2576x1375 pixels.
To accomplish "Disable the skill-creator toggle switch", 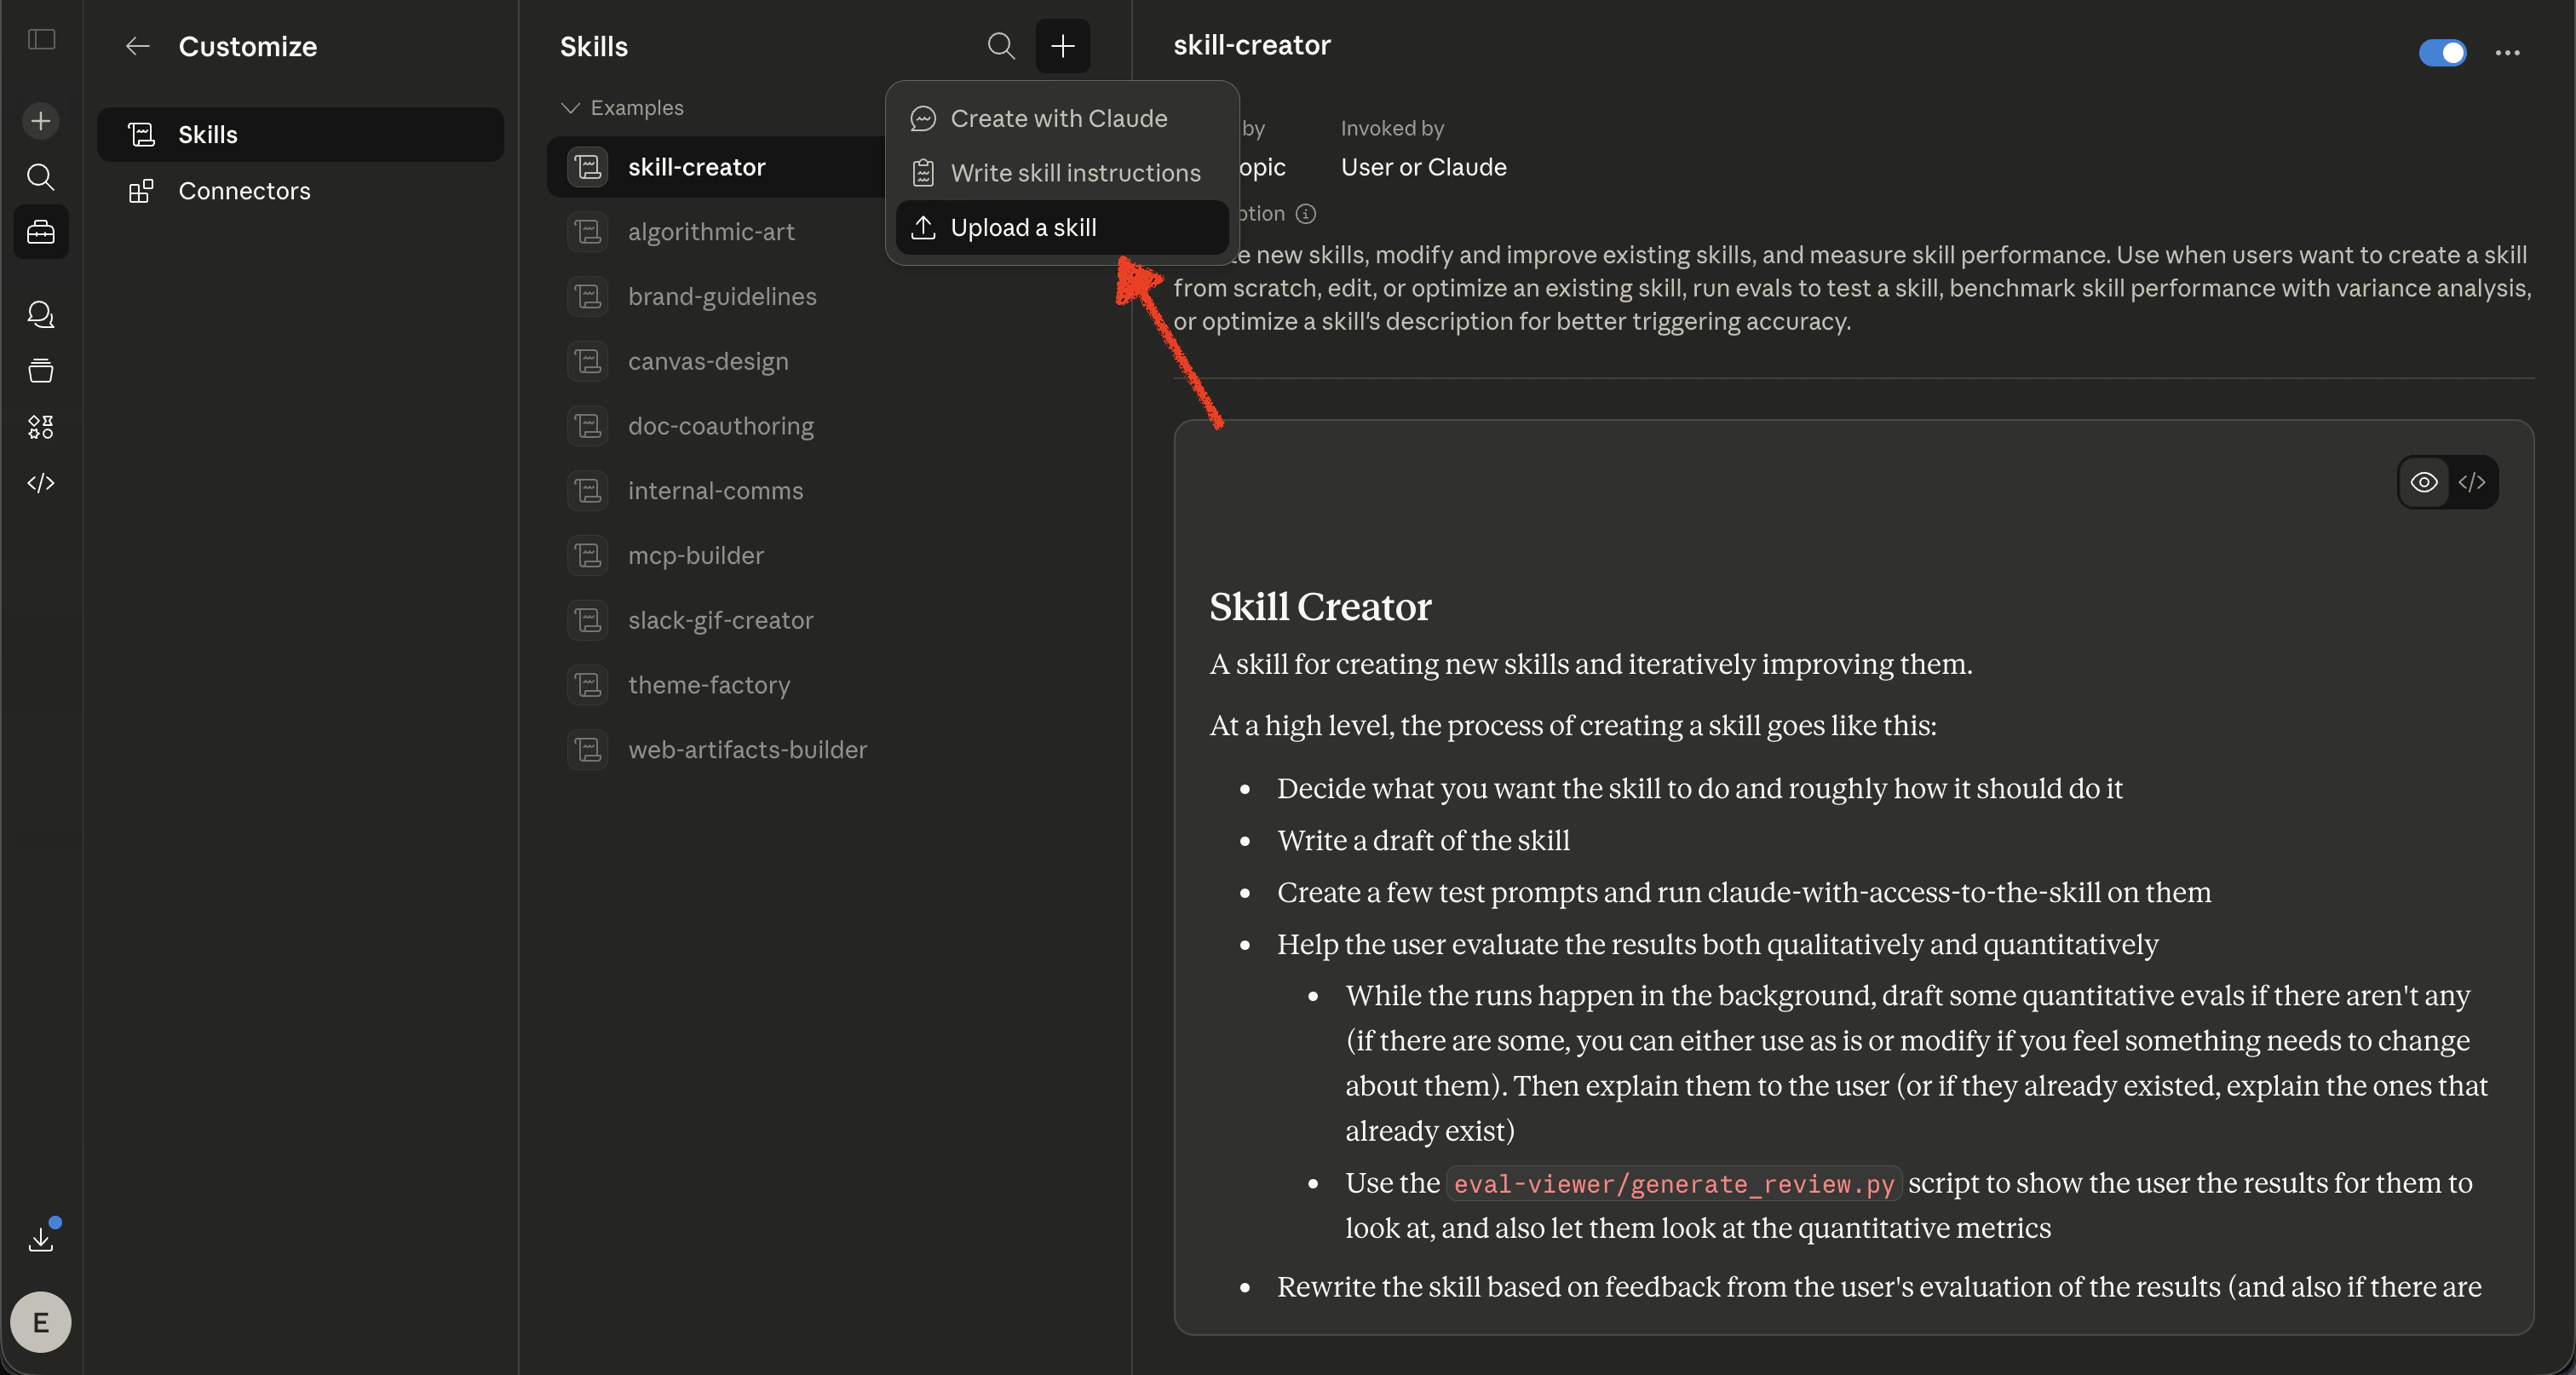I will (x=2442, y=52).
